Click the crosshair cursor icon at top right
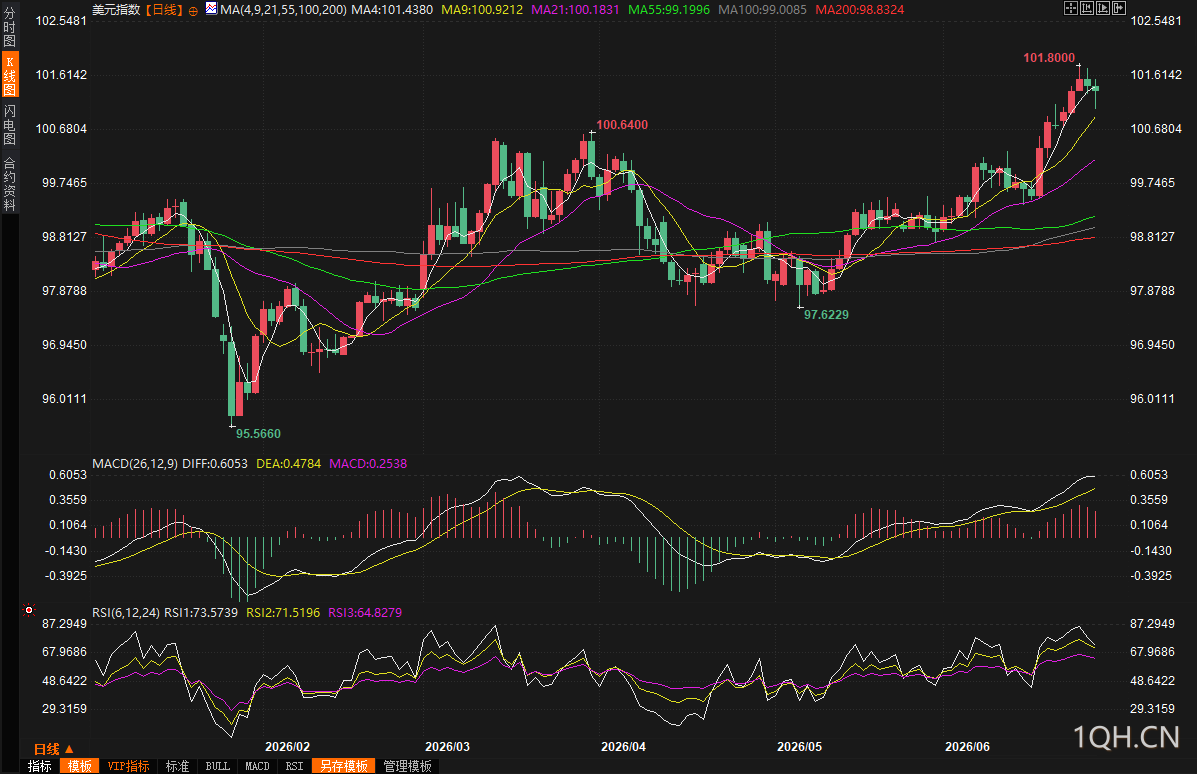The width and height of the screenshot is (1197, 774). coord(1070,8)
